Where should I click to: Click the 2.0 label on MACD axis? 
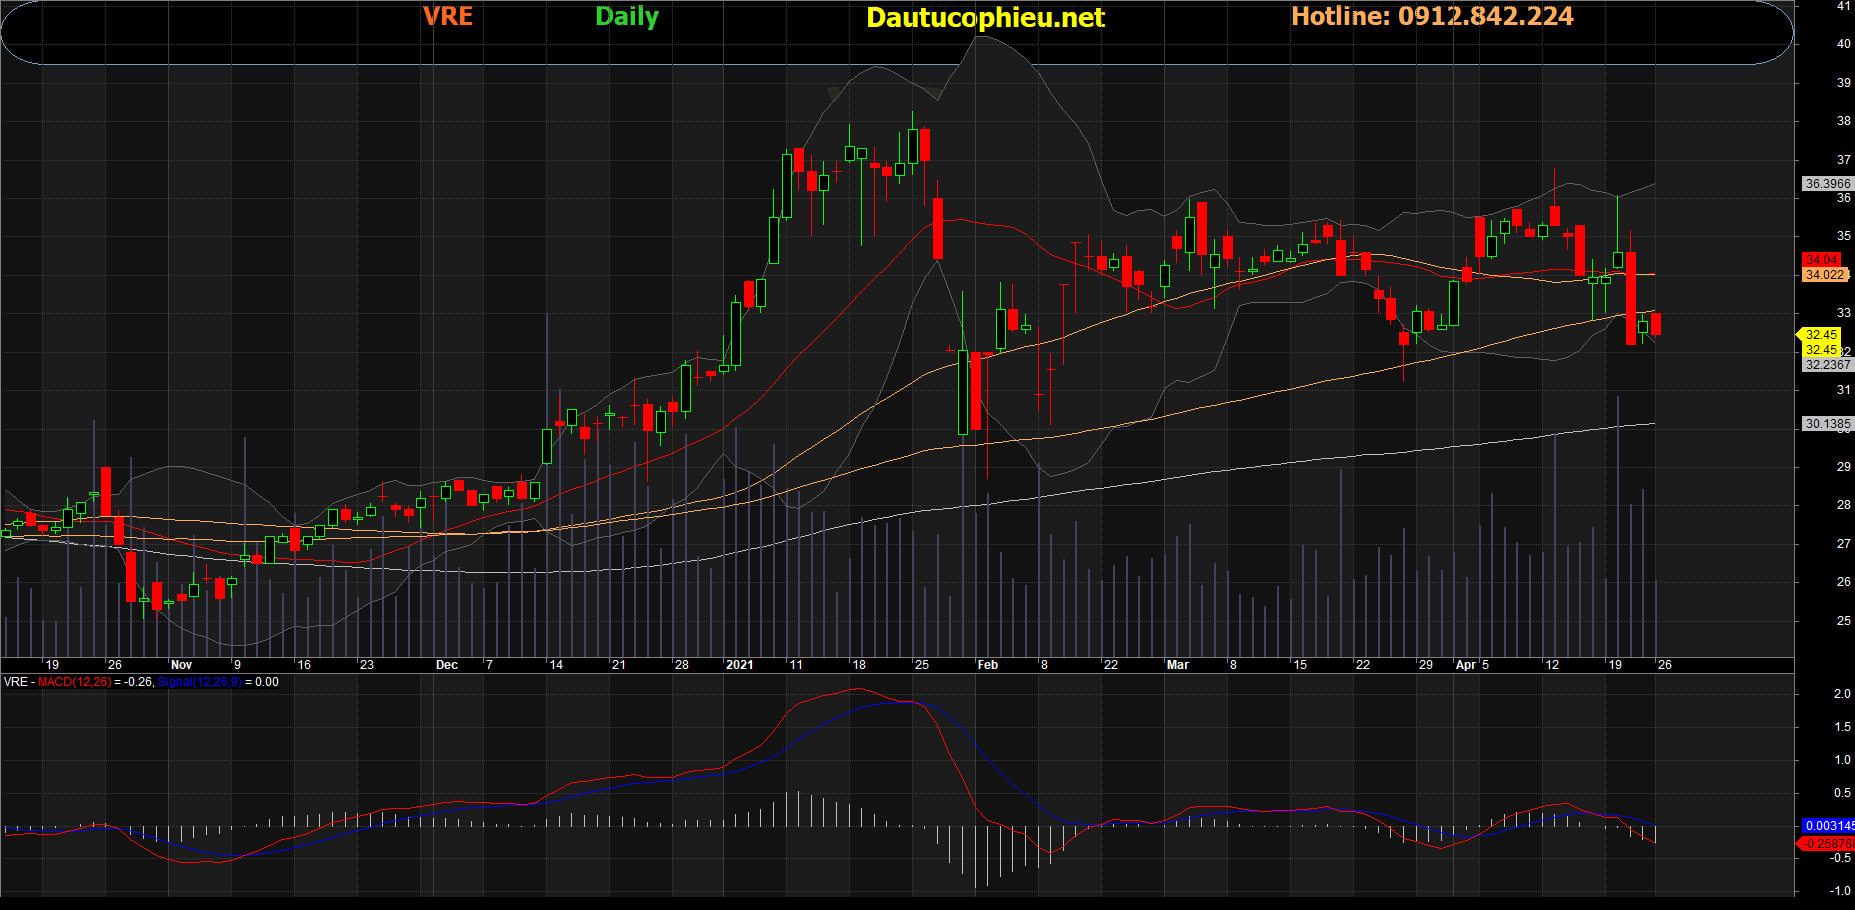click(x=1842, y=694)
